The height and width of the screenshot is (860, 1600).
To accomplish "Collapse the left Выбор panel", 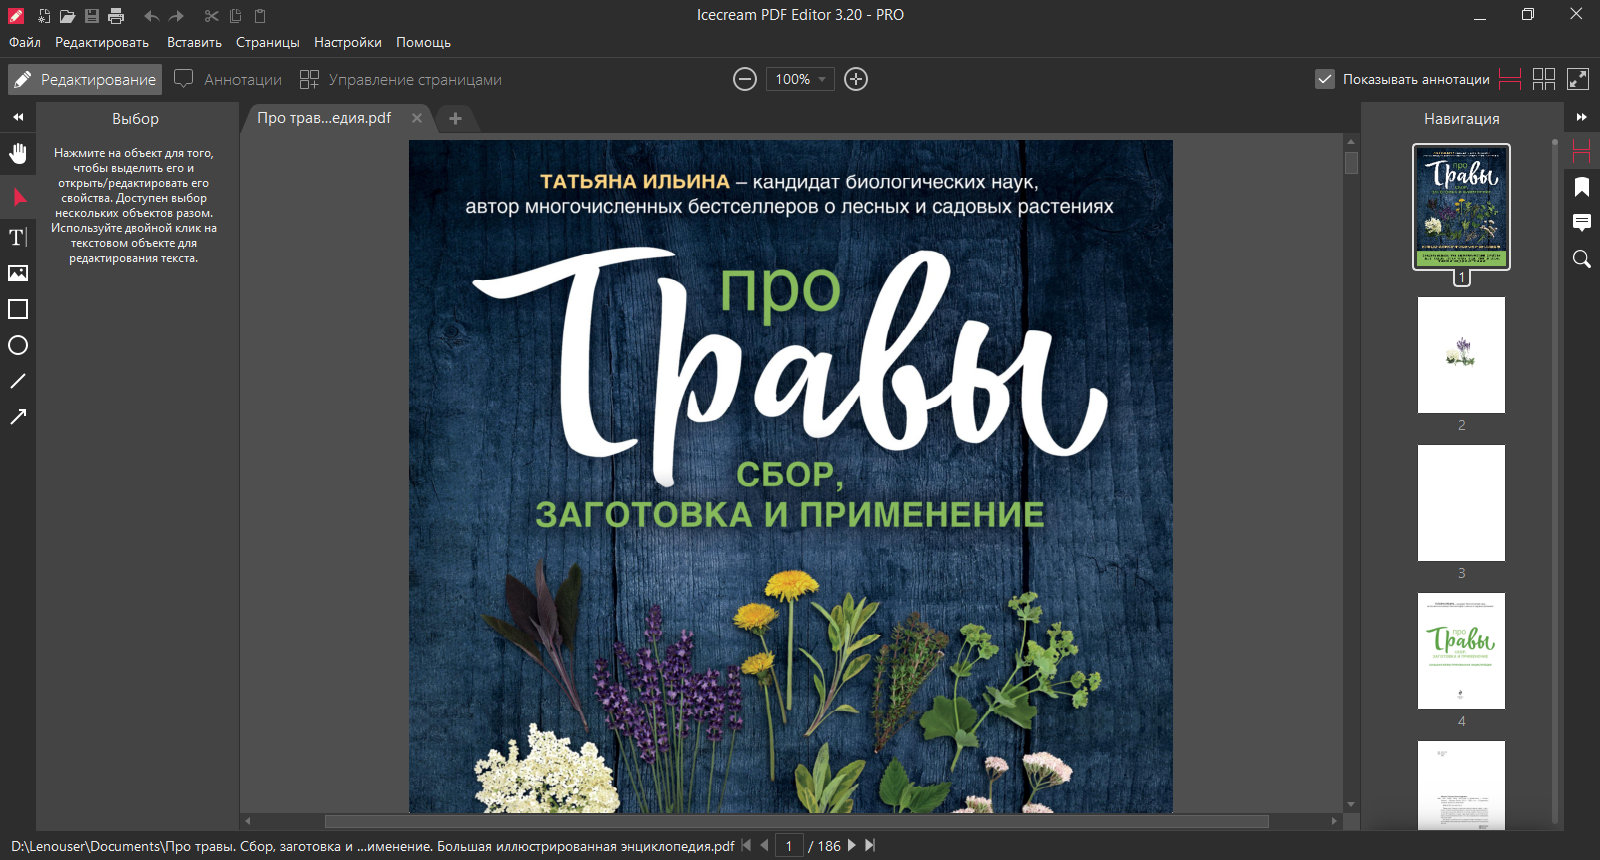I will point(18,117).
